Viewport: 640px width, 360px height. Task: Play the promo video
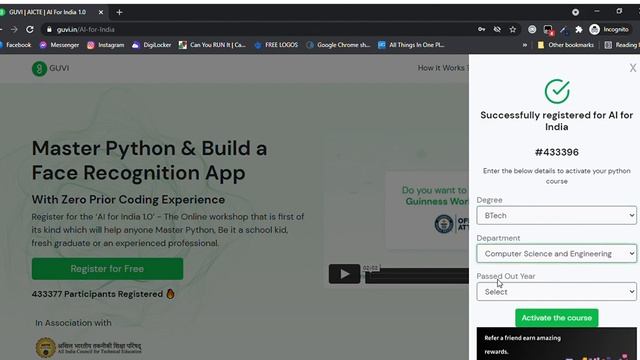344,274
